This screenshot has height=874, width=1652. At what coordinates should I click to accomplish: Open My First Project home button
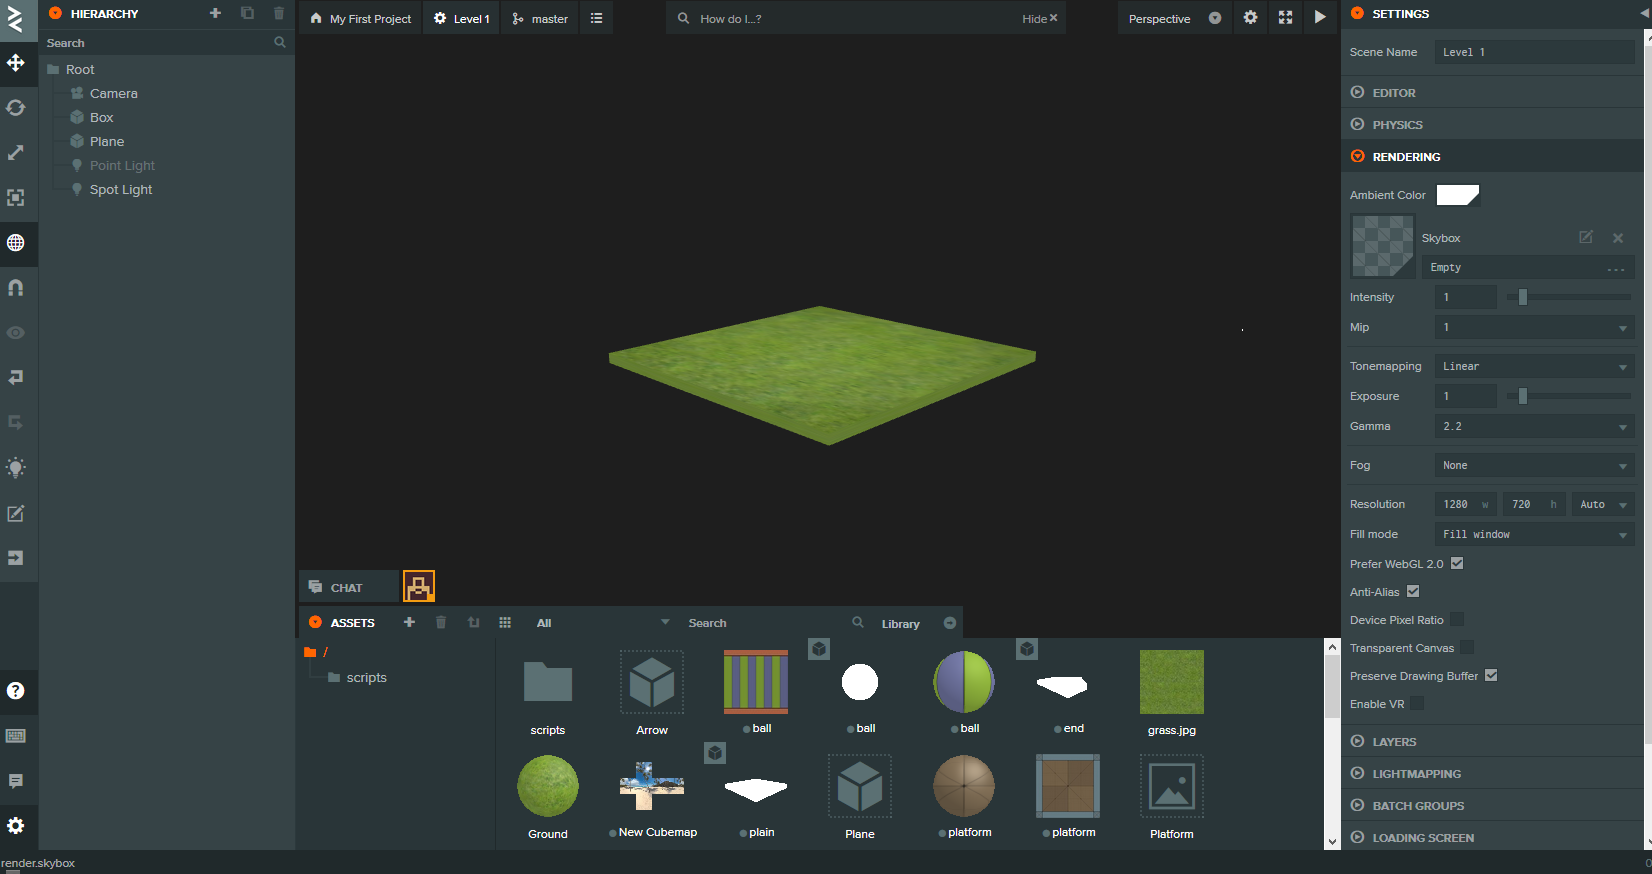tap(361, 18)
